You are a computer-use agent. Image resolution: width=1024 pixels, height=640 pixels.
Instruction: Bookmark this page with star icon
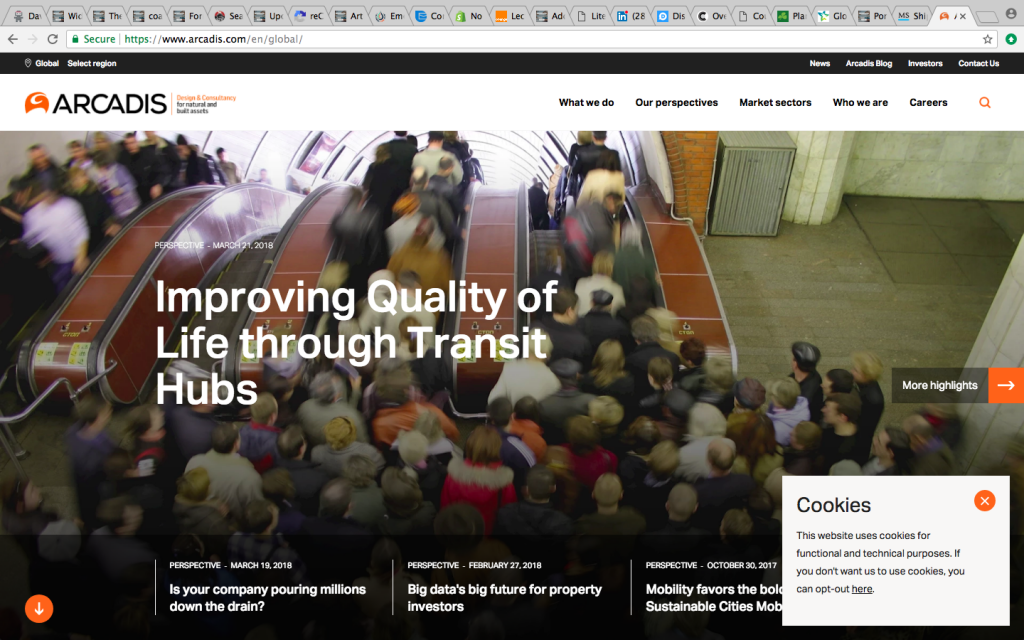pyautogui.click(x=987, y=39)
